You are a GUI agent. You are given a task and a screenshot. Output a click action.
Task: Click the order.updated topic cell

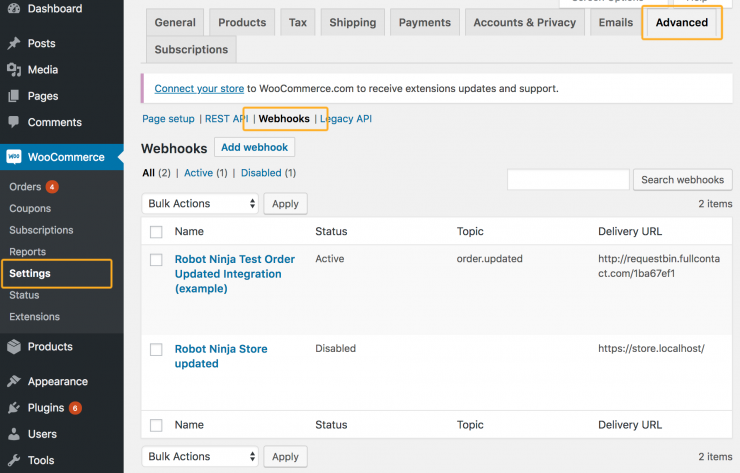click(x=489, y=259)
